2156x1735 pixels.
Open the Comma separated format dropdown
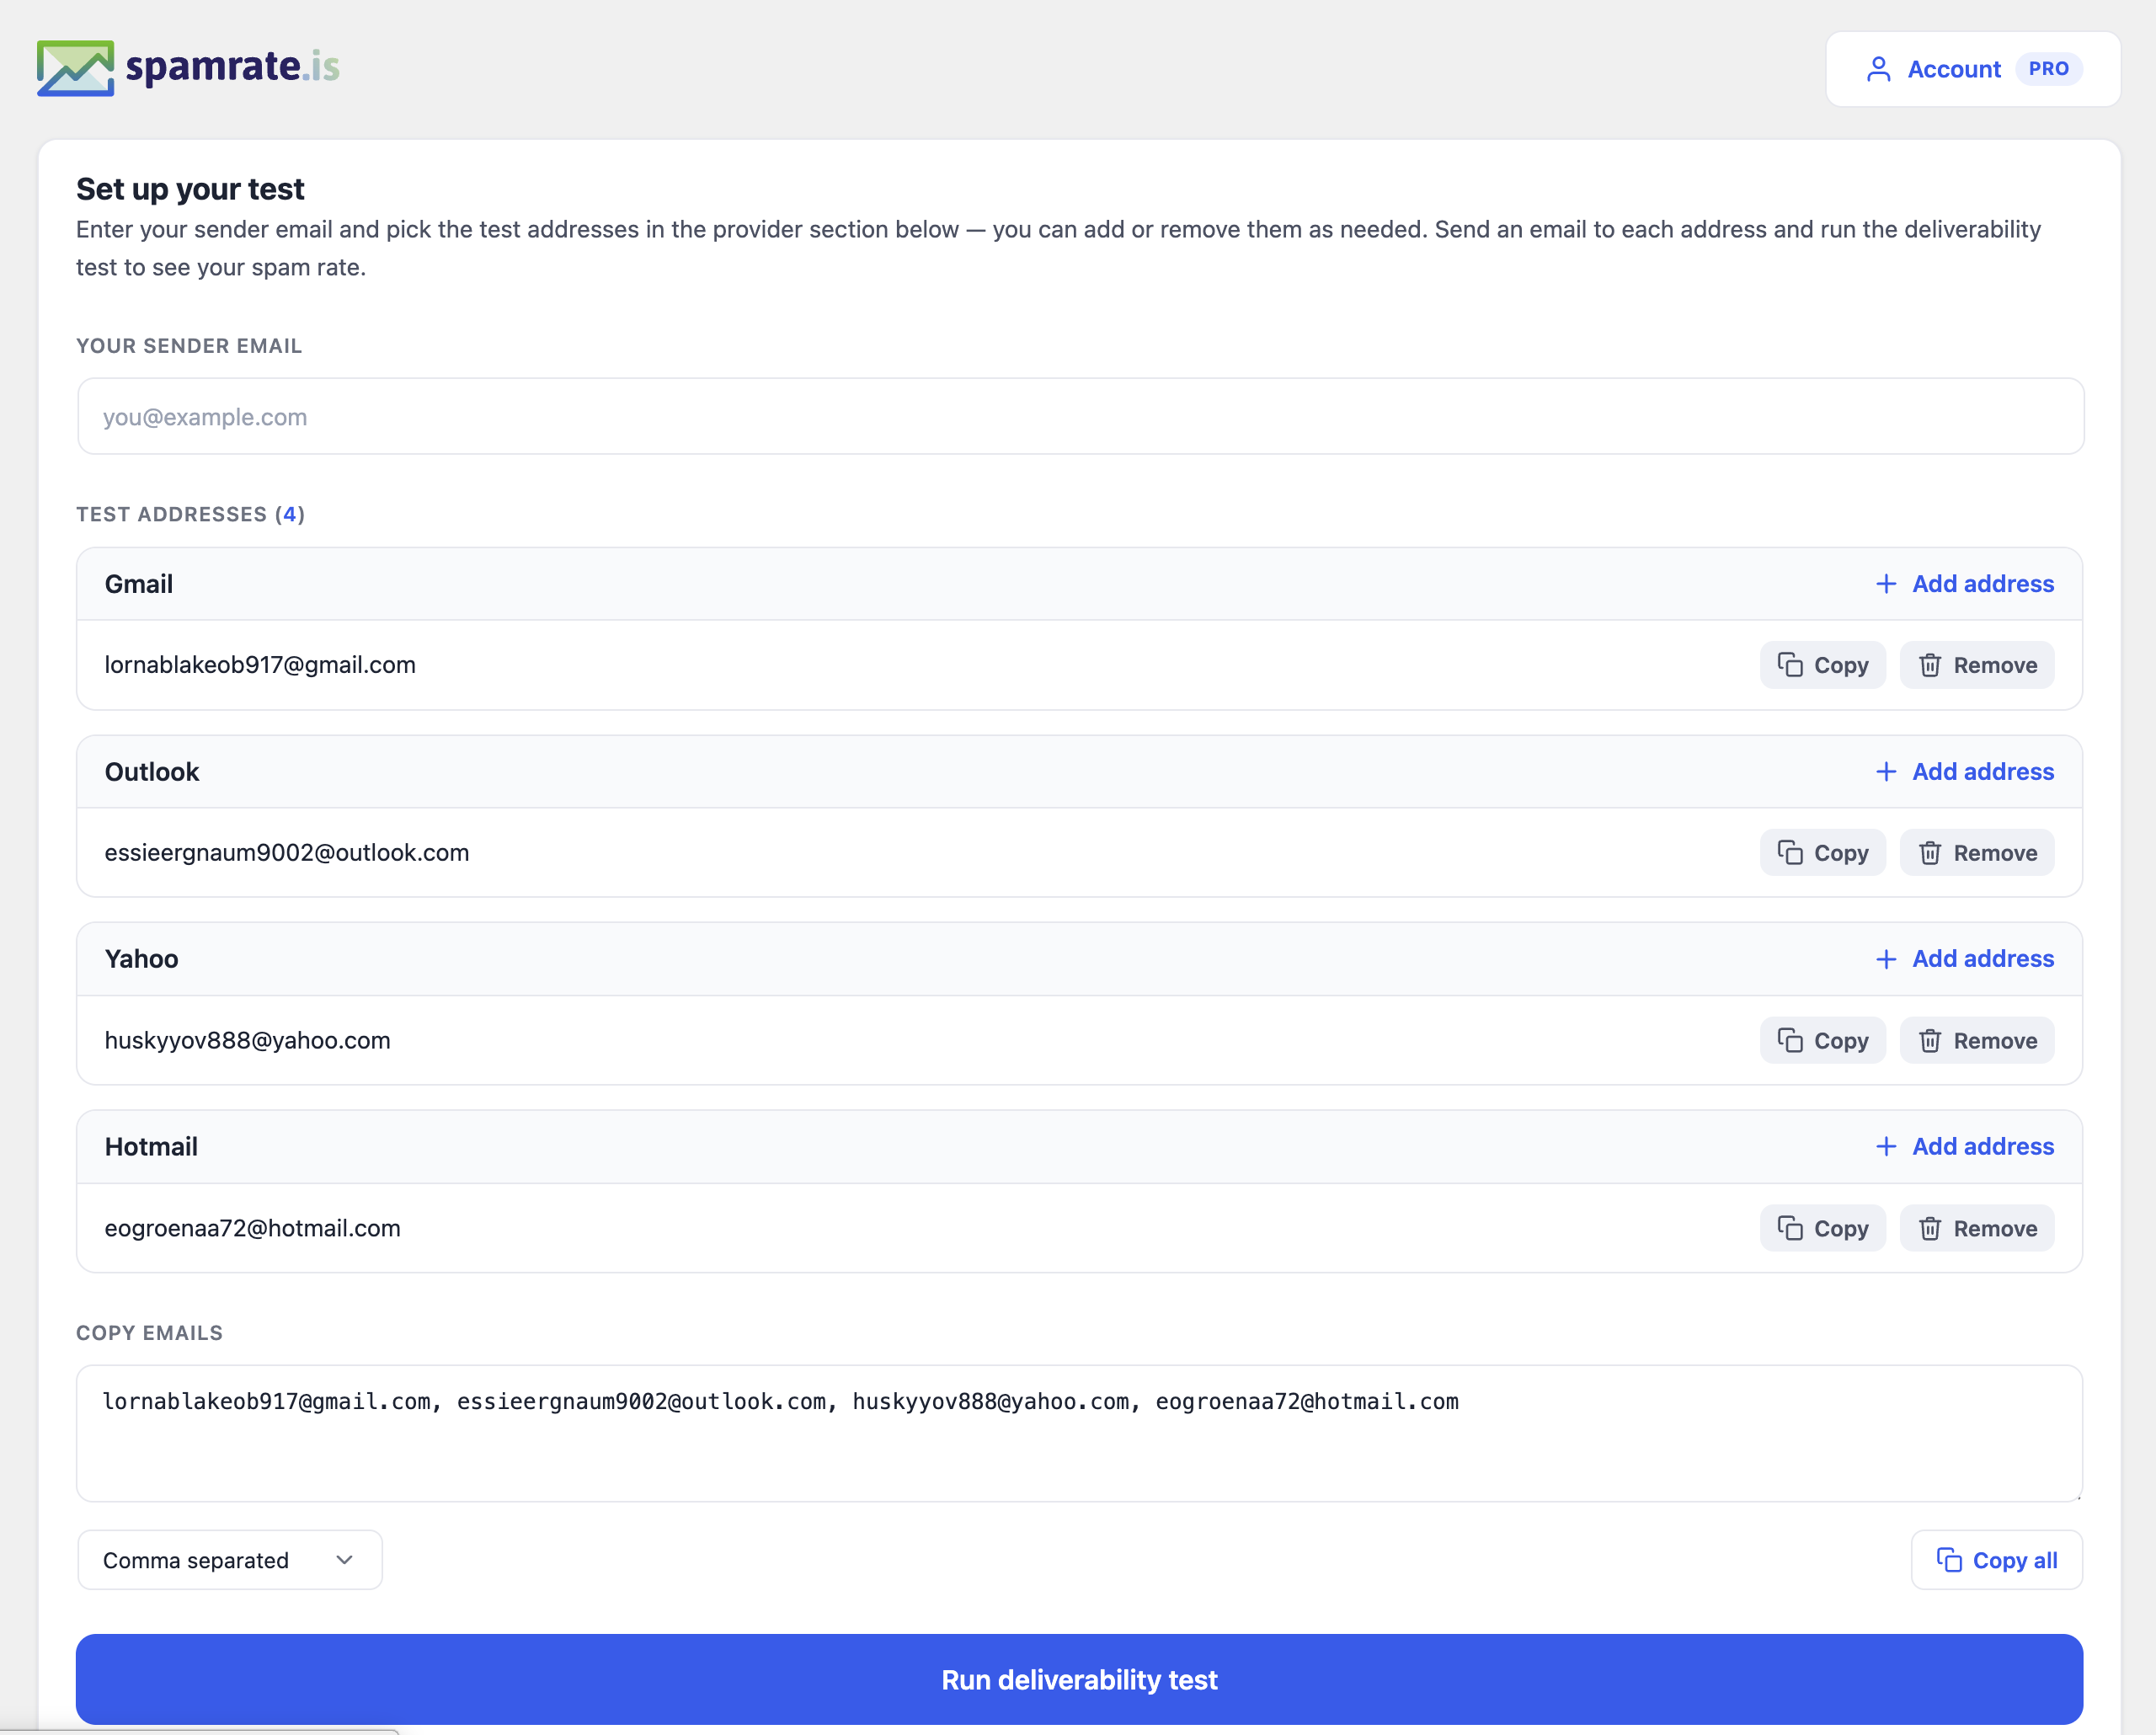coord(230,1560)
